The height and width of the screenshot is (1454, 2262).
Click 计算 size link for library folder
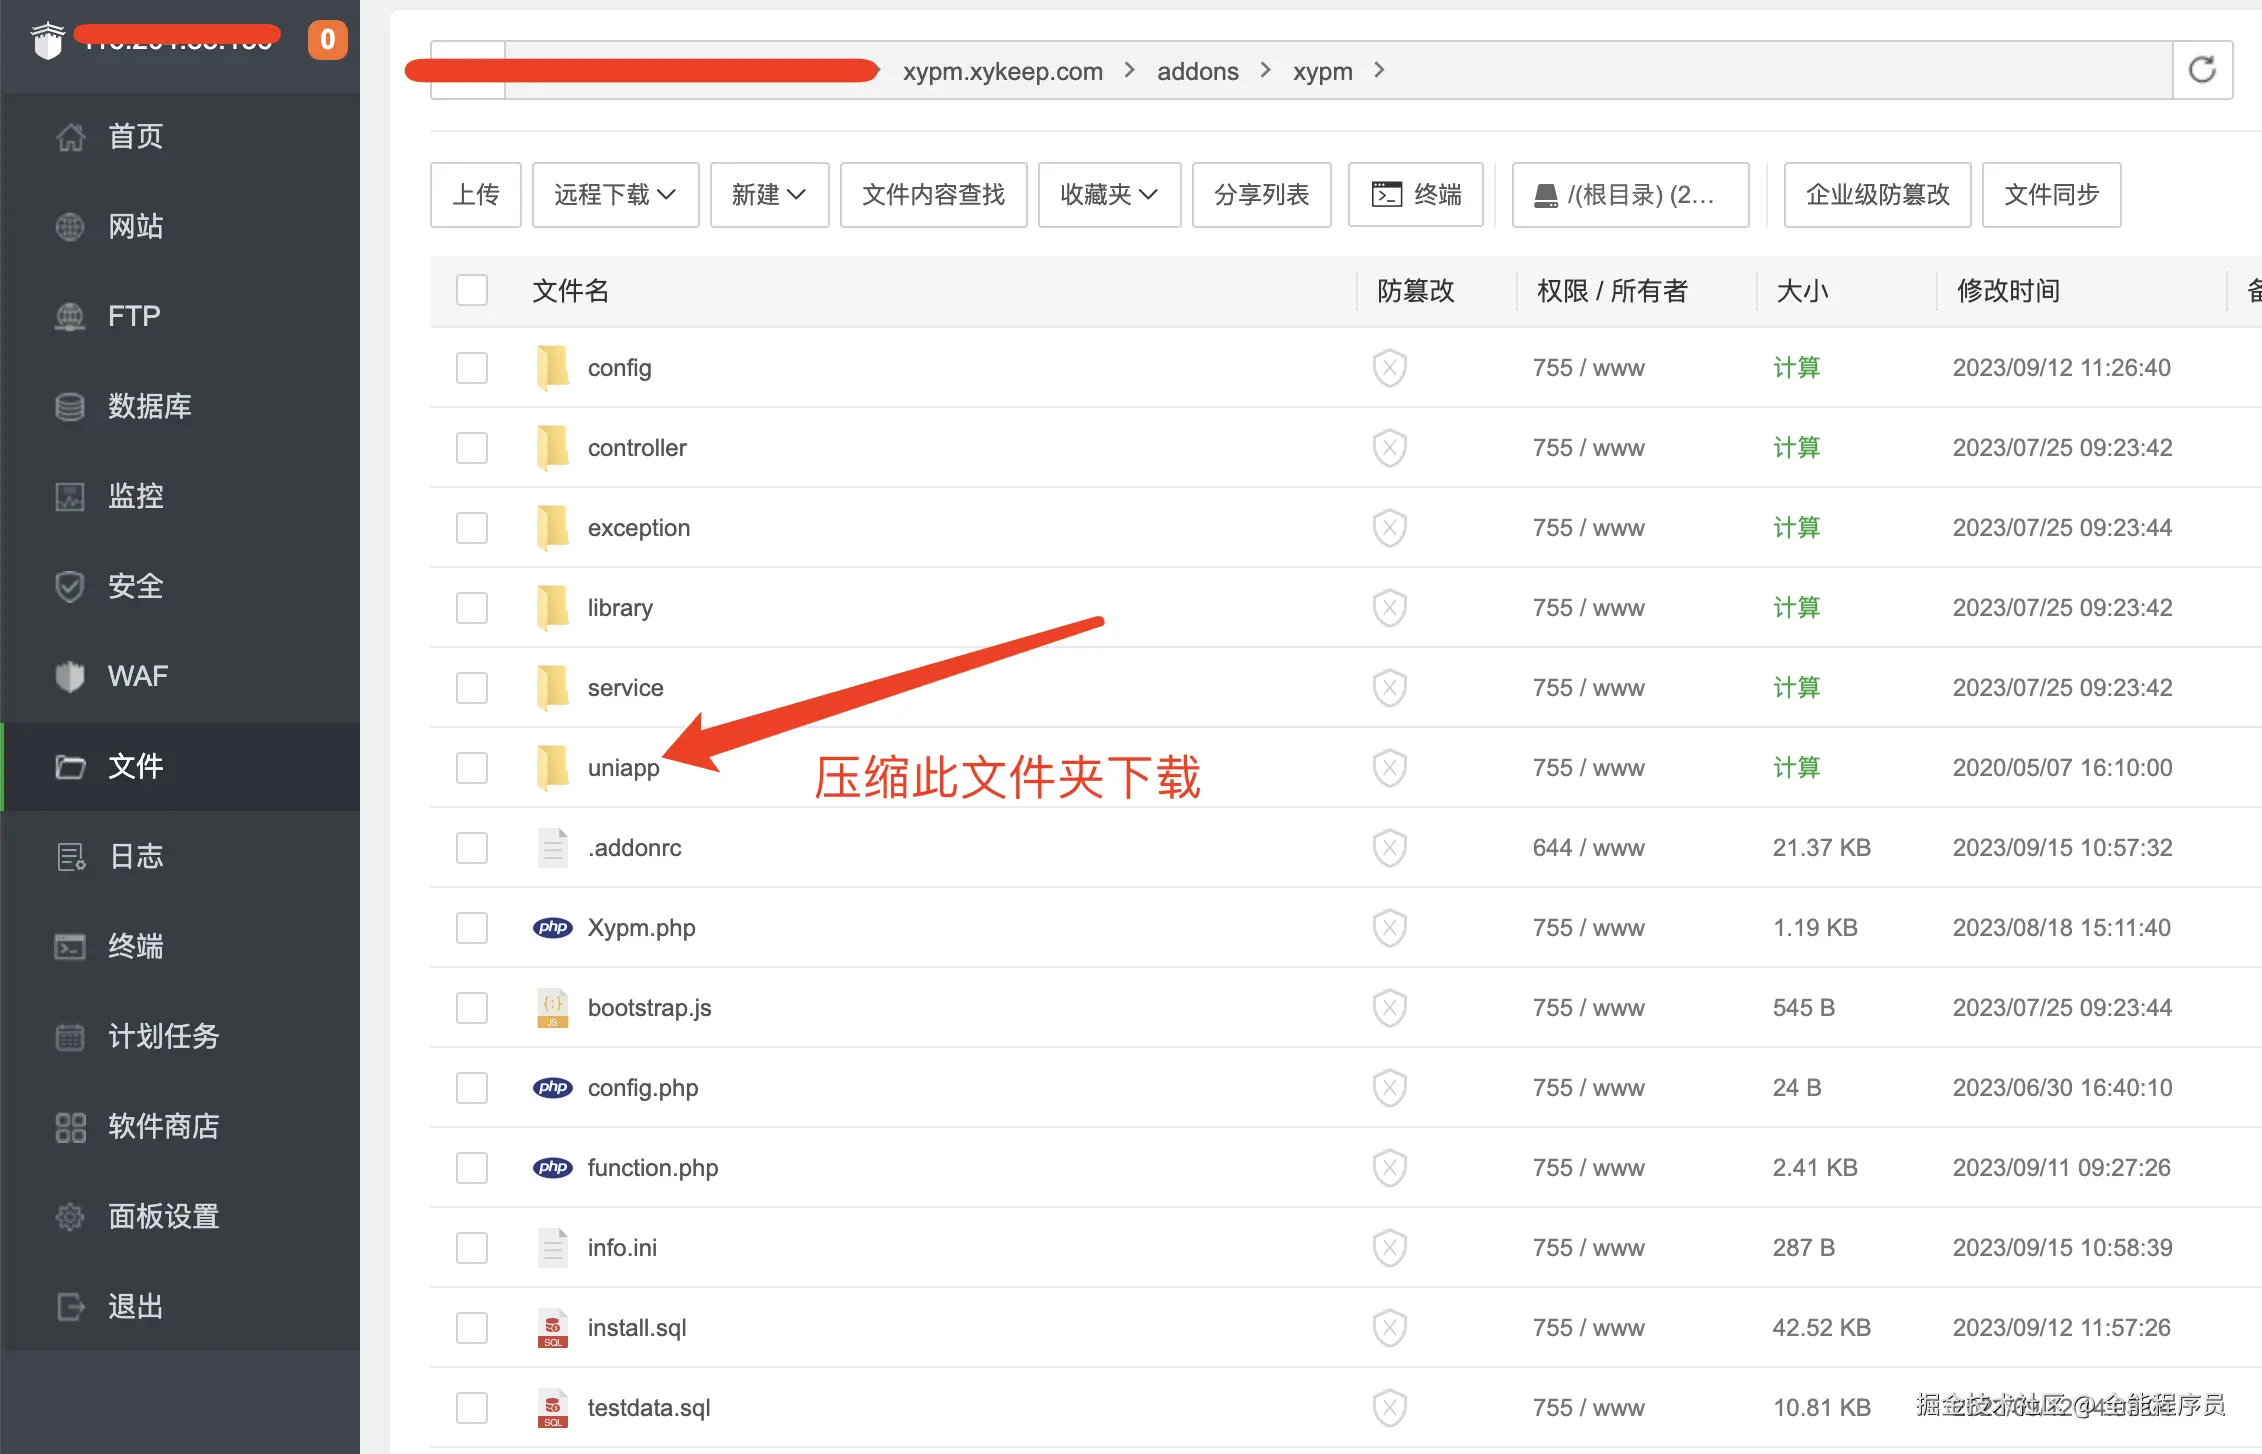pyautogui.click(x=1796, y=607)
